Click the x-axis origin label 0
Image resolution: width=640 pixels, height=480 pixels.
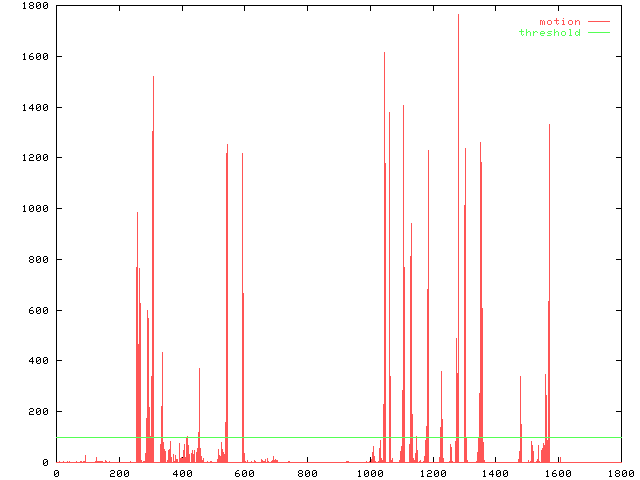[x=56, y=472]
